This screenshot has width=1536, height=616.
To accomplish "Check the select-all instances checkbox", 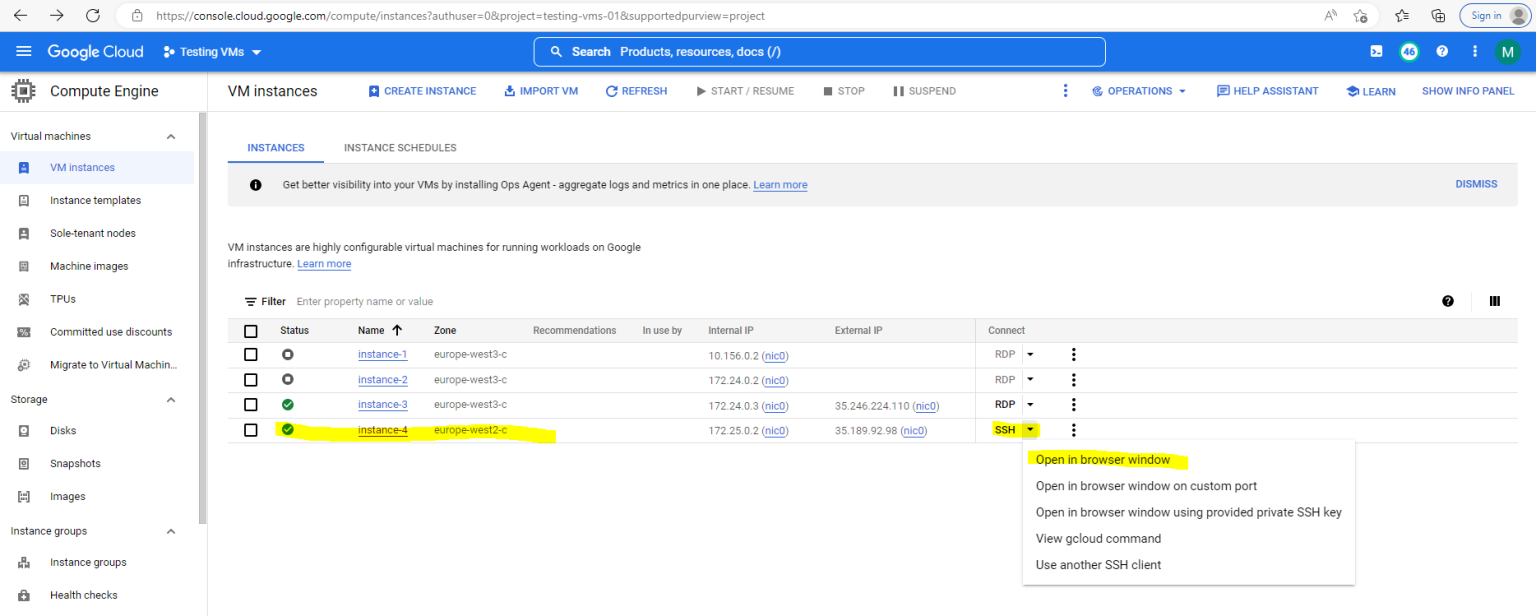I will 252,330.
